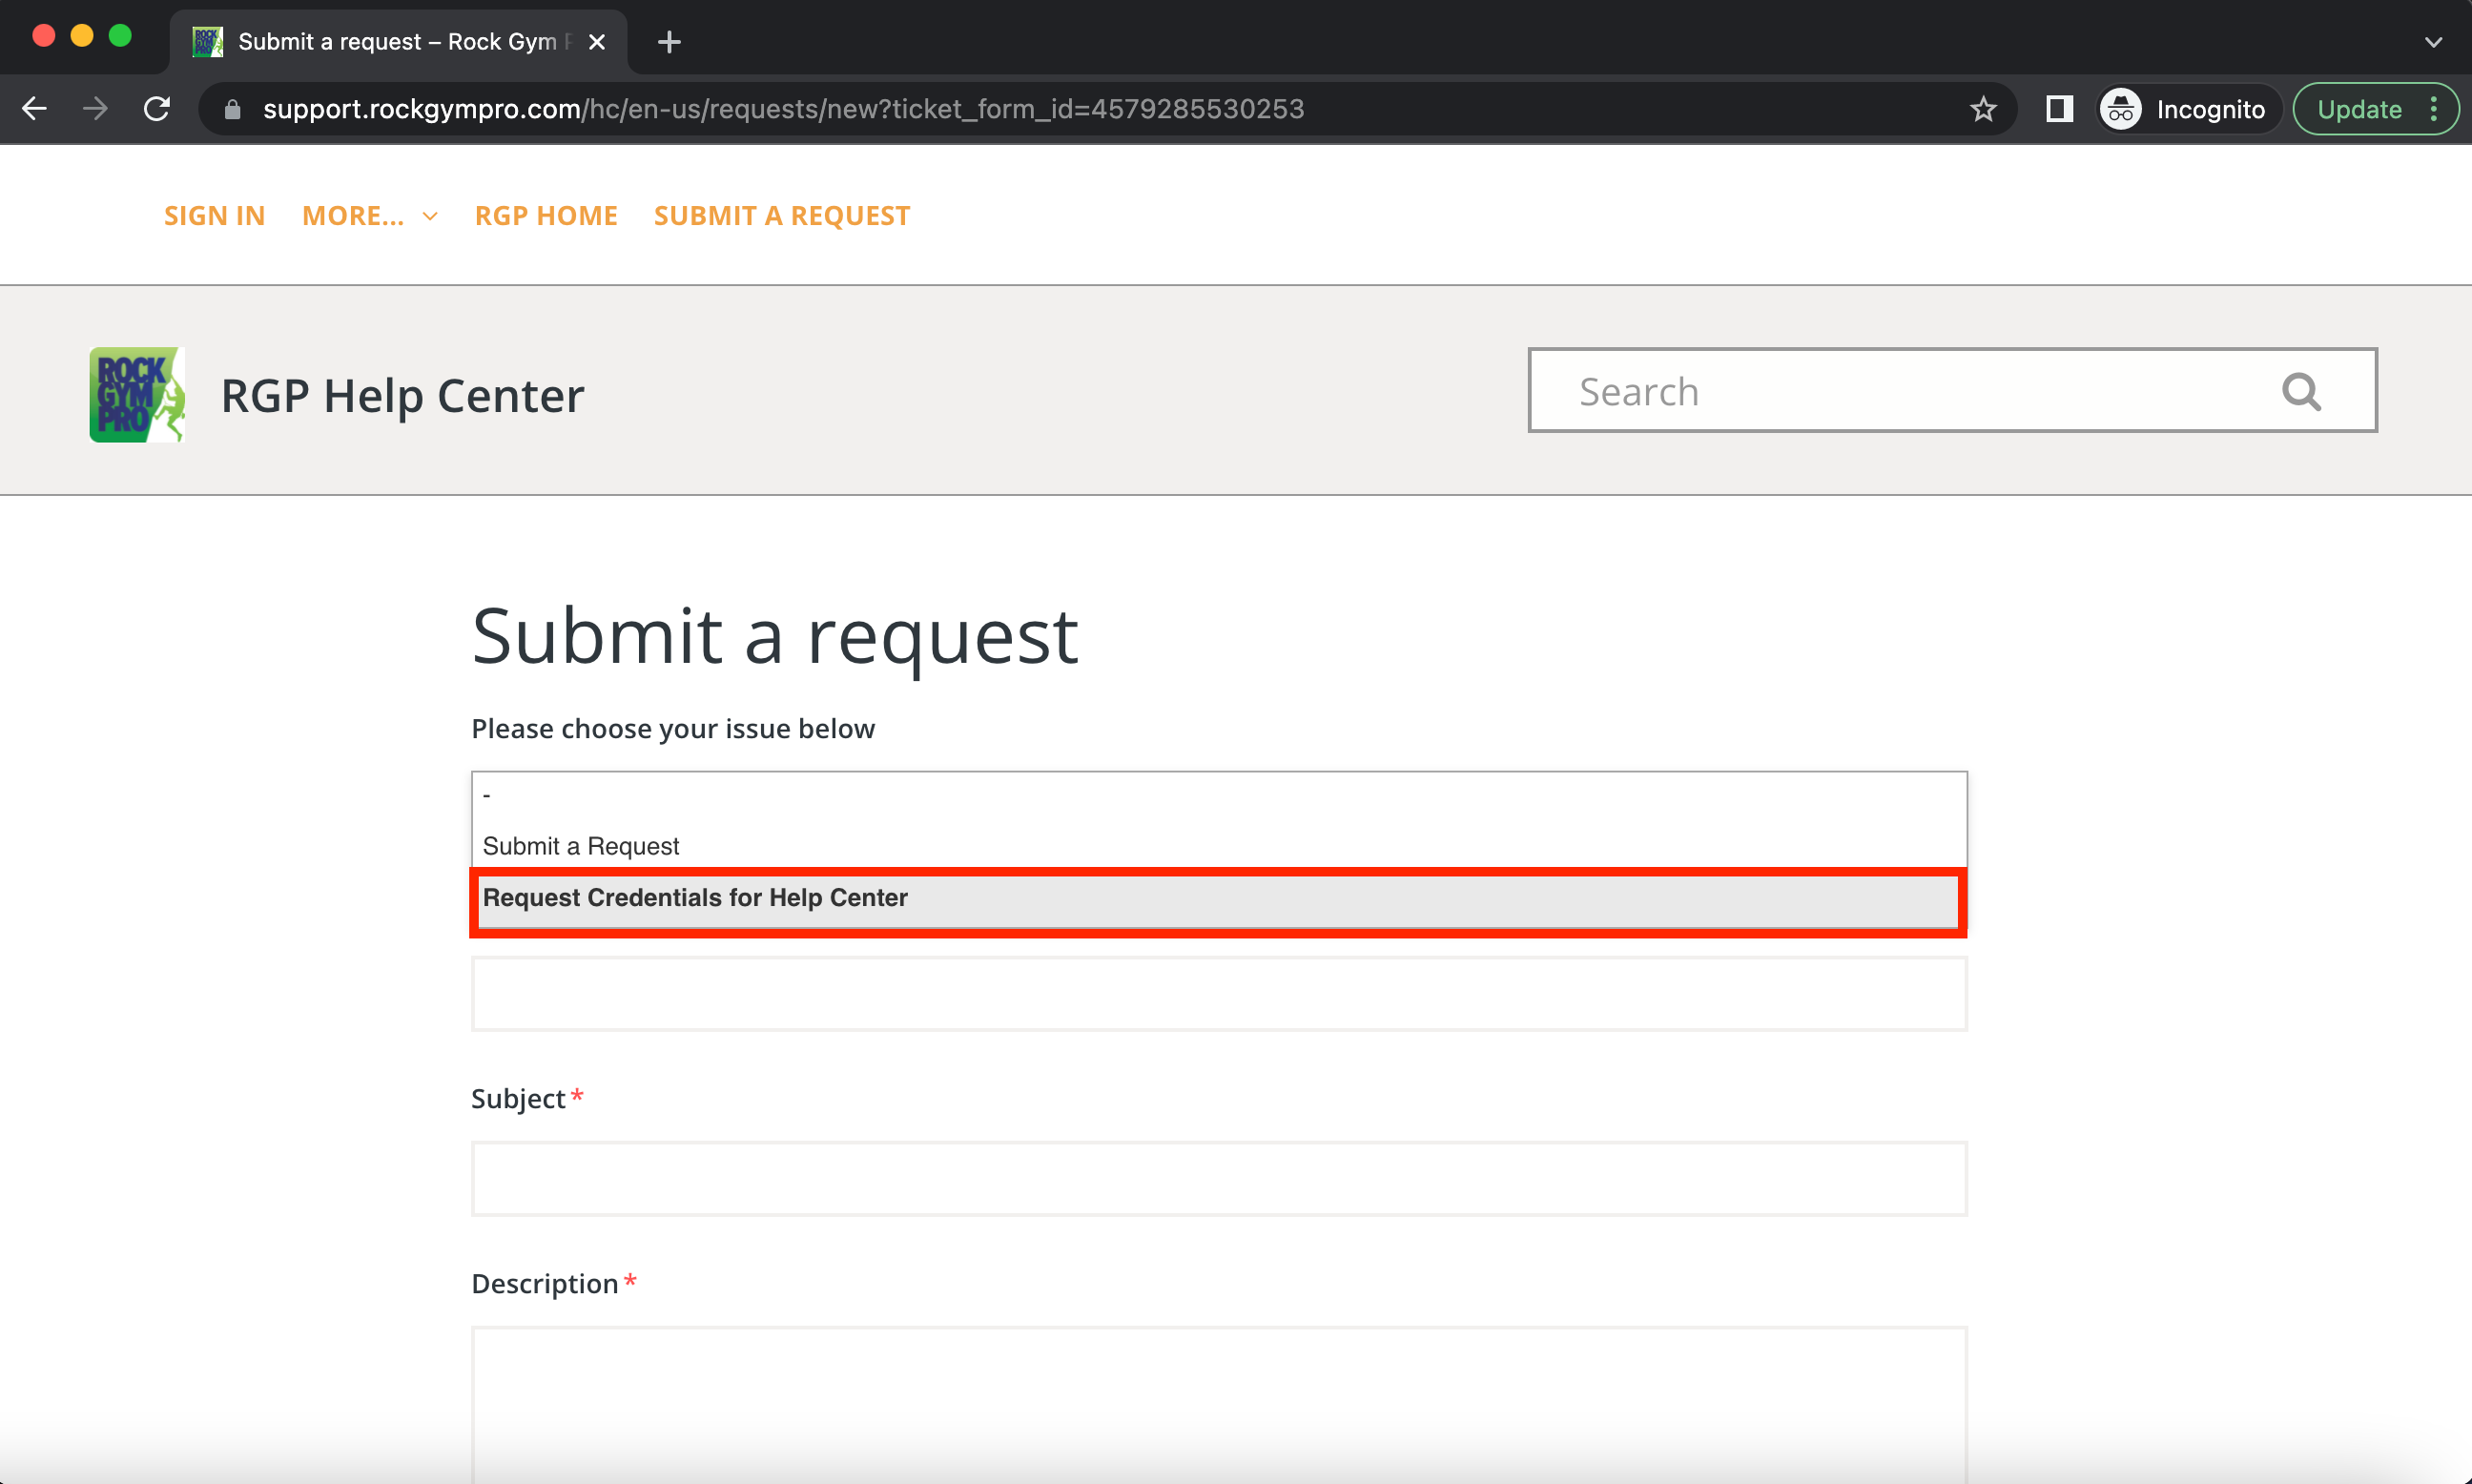The image size is (2472, 1484).
Task: Reload the current page
Action: 157,109
